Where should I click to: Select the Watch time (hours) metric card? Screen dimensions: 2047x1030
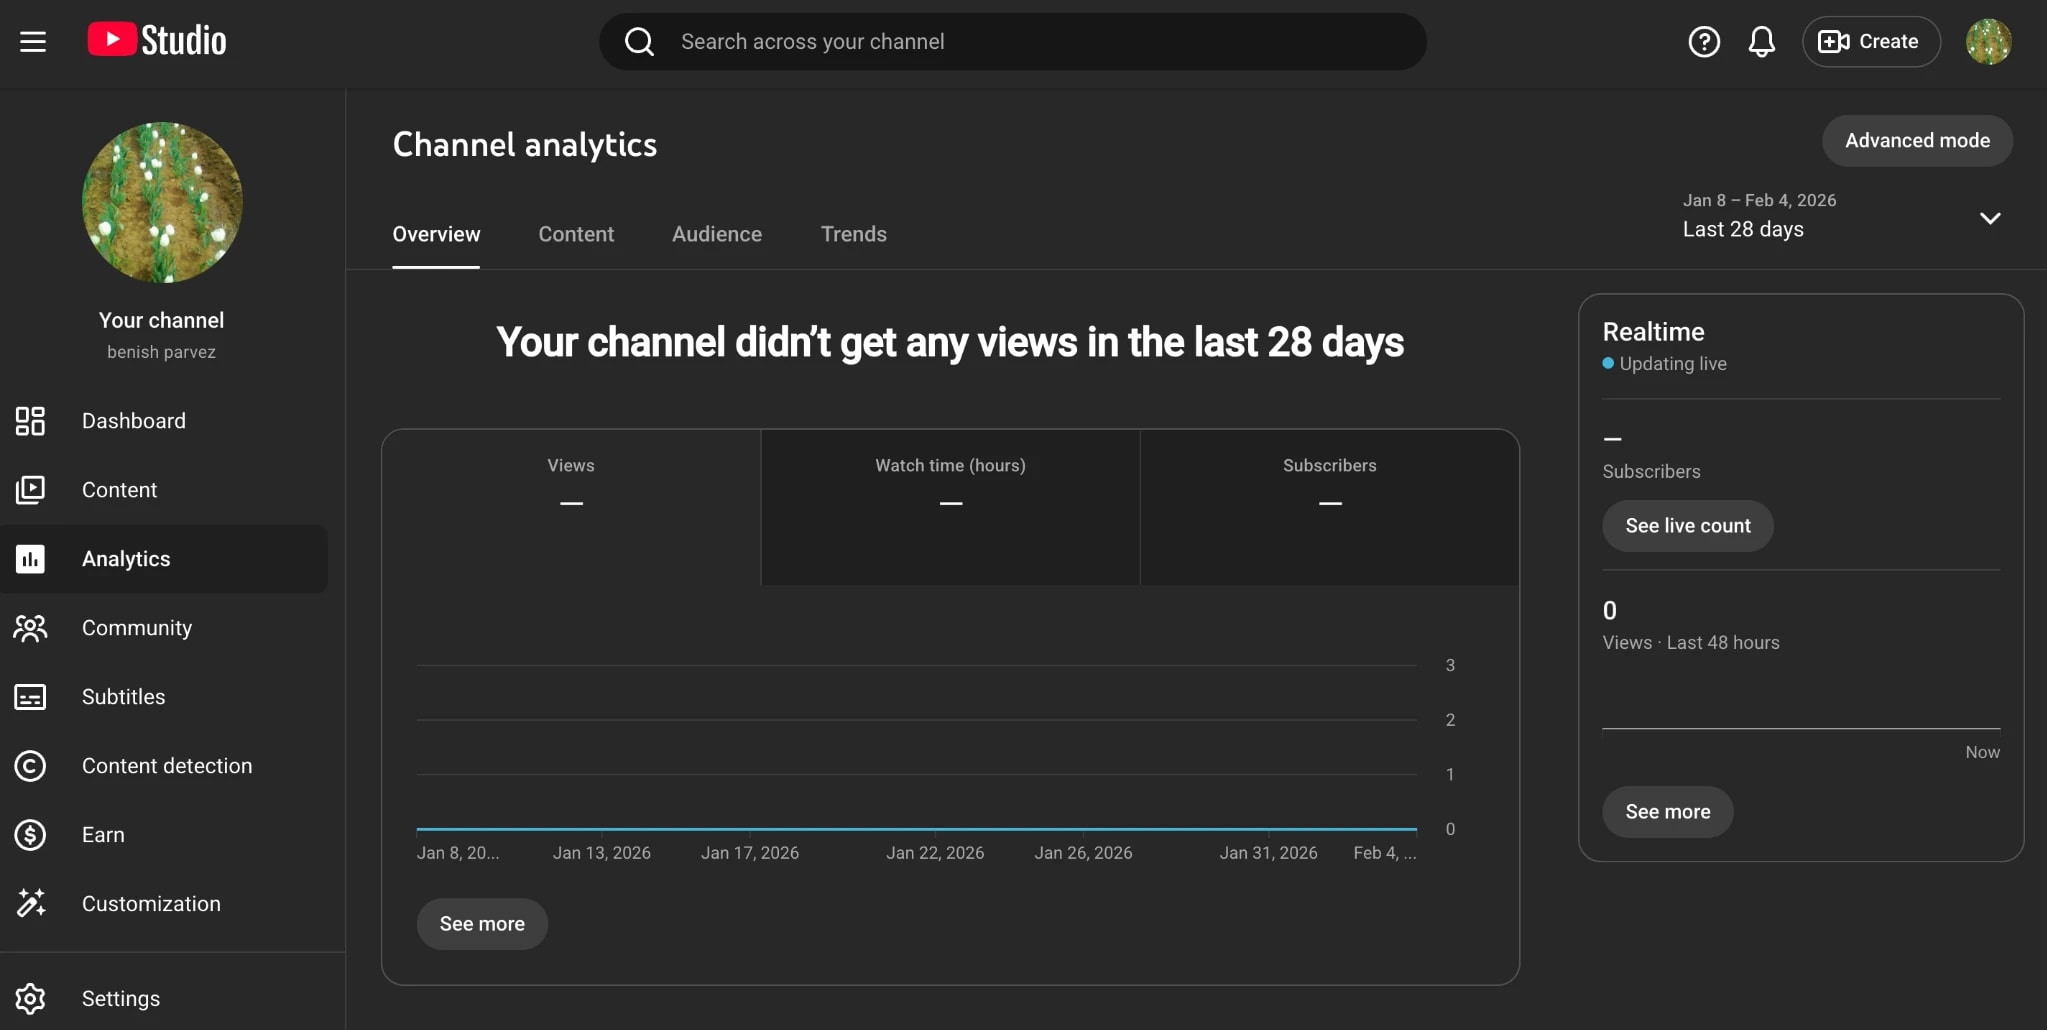coord(950,507)
